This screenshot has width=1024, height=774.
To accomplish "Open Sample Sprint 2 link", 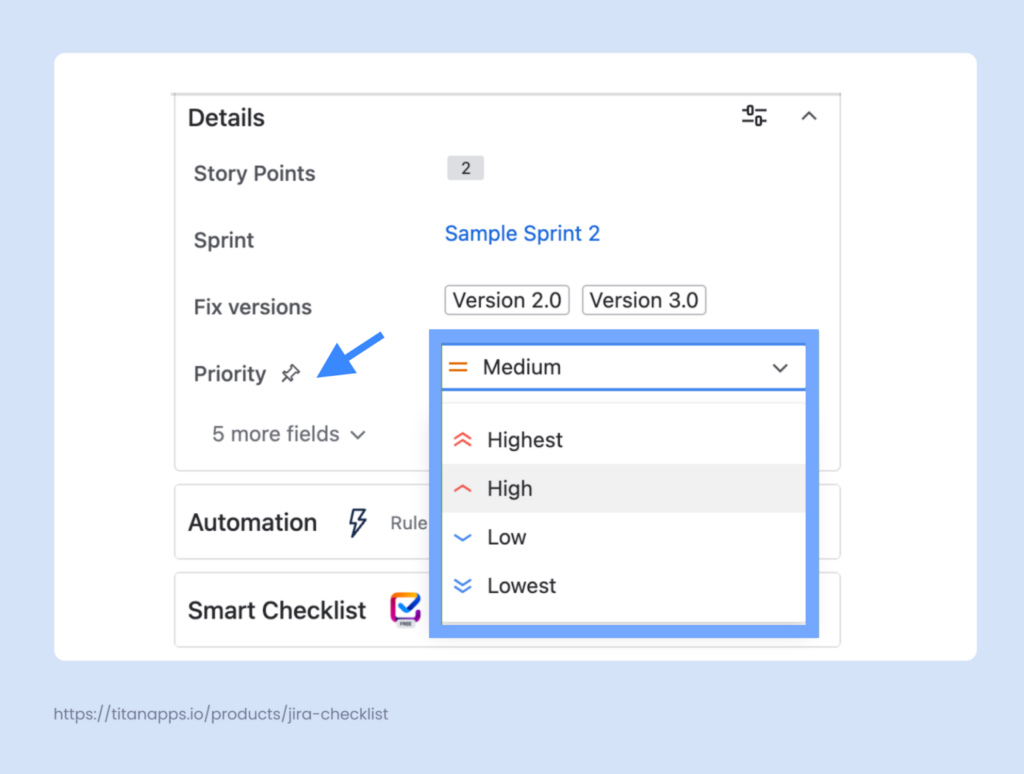I will click(x=522, y=233).
